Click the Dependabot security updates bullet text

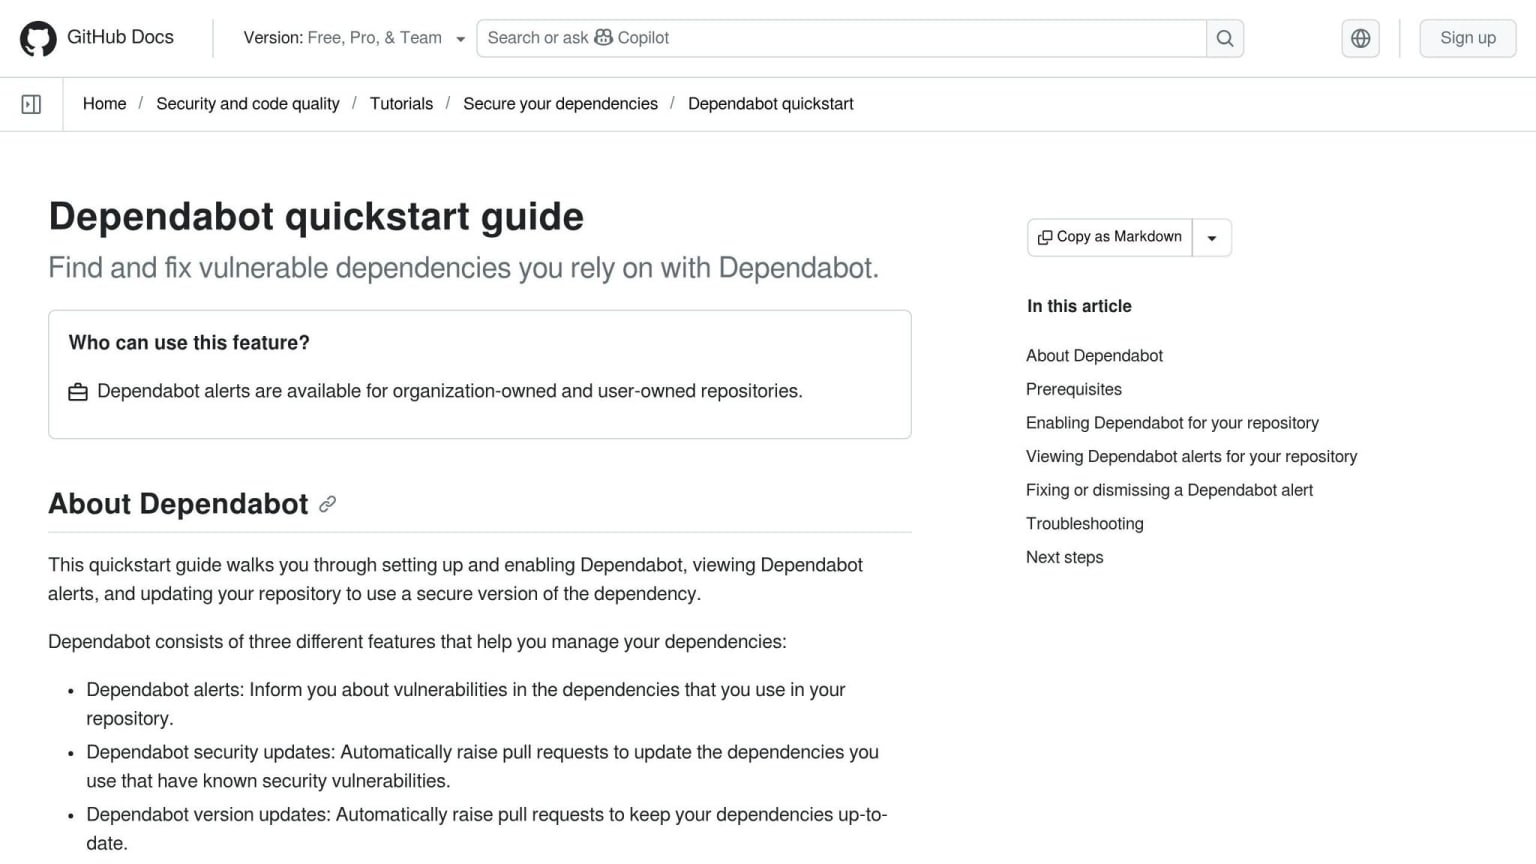tap(482, 767)
